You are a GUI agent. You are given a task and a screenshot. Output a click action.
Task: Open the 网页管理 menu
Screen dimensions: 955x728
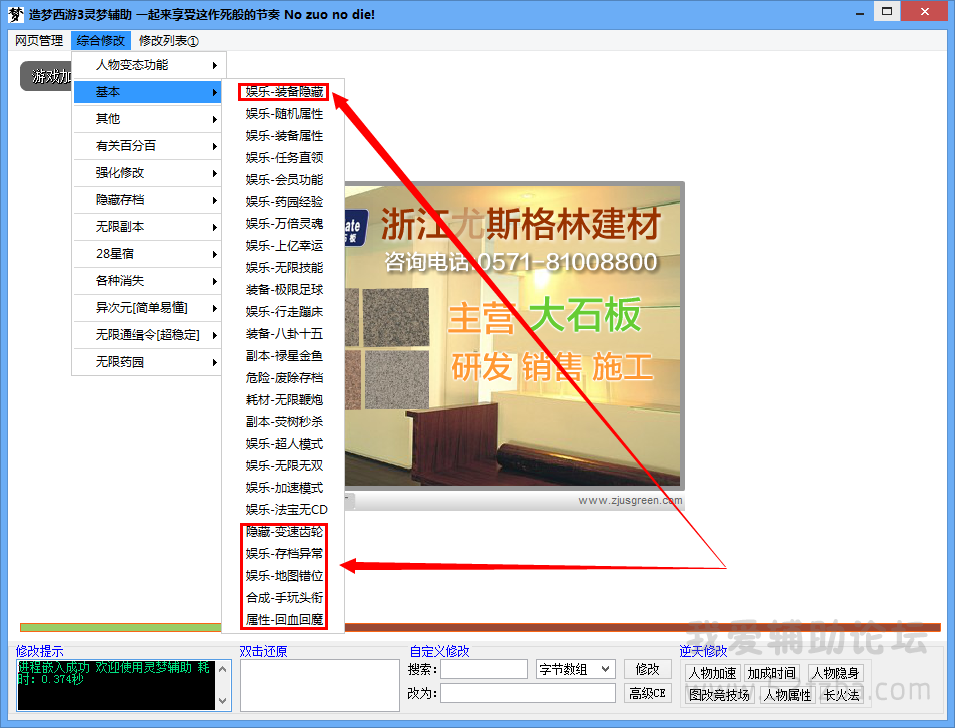[x=39, y=41]
